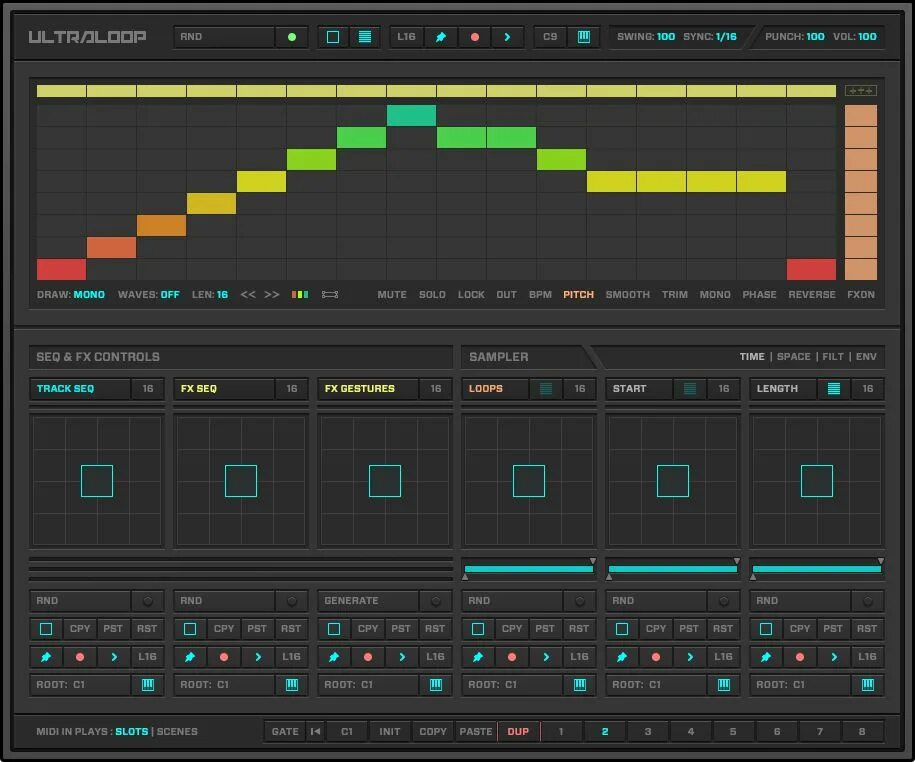915x762 pixels.
Task: Change the WAVES: OFF setting
Action: (148, 295)
